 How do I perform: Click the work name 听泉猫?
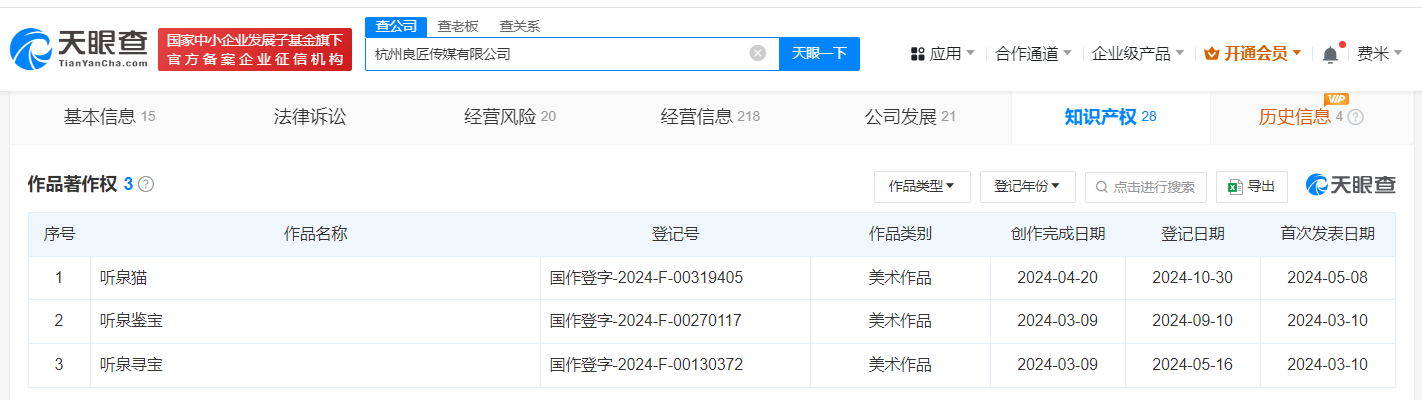(x=123, y=278)
